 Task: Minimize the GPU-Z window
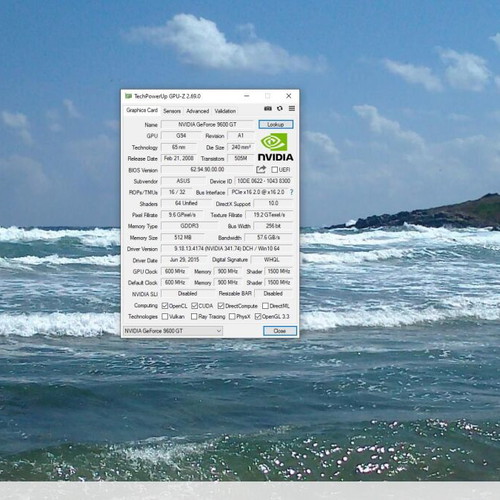(x=247, y=96)
